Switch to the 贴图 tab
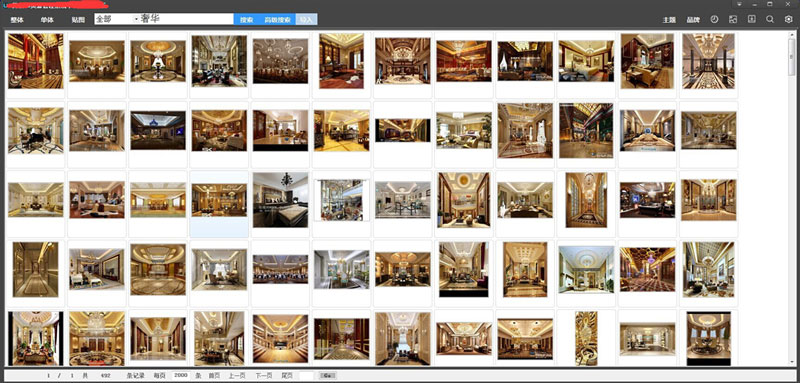 tap(78, 20)
